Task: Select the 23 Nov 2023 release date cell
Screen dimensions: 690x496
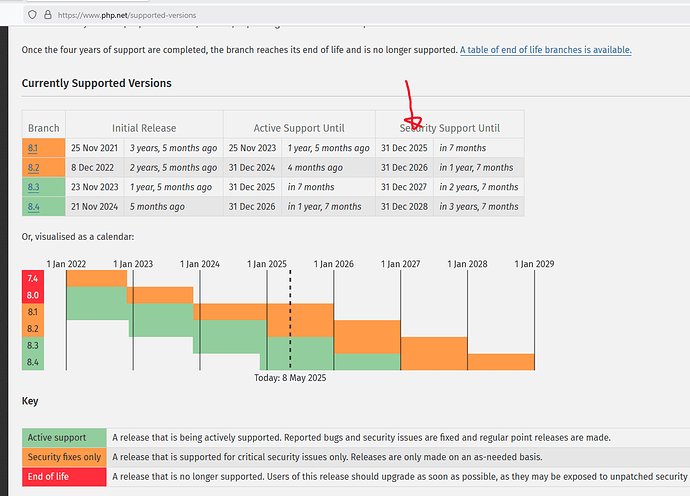Action: 95,187
